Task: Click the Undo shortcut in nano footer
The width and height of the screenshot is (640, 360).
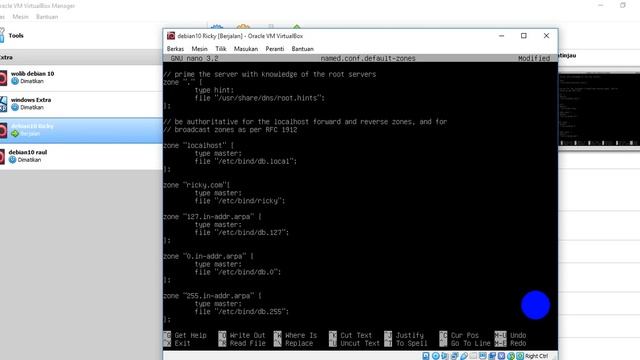Action: [510, 336]
